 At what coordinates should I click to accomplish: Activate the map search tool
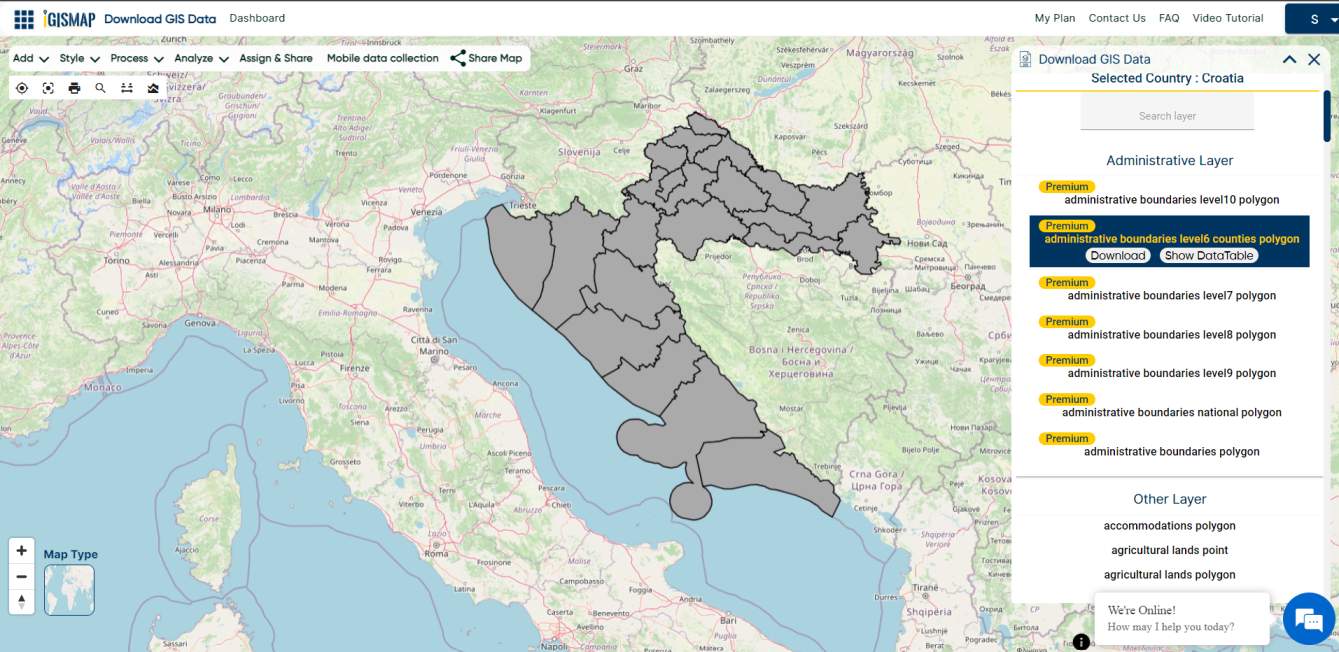coord(100,87)
